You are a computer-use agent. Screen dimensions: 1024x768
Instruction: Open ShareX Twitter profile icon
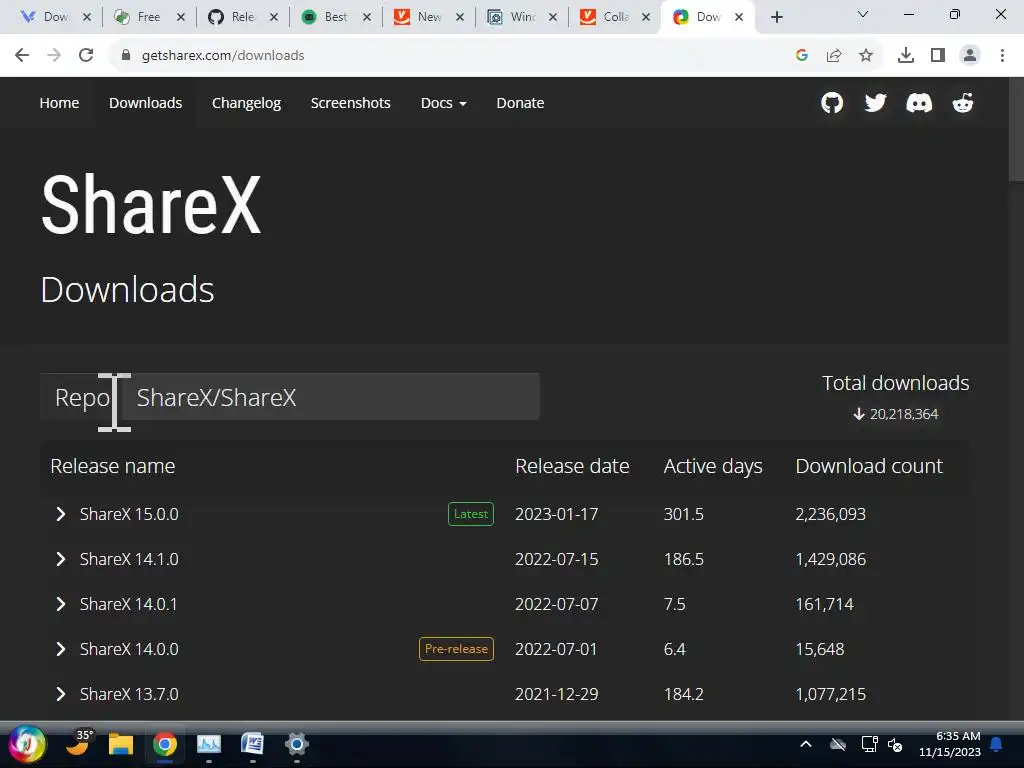(x=875, y=103)
